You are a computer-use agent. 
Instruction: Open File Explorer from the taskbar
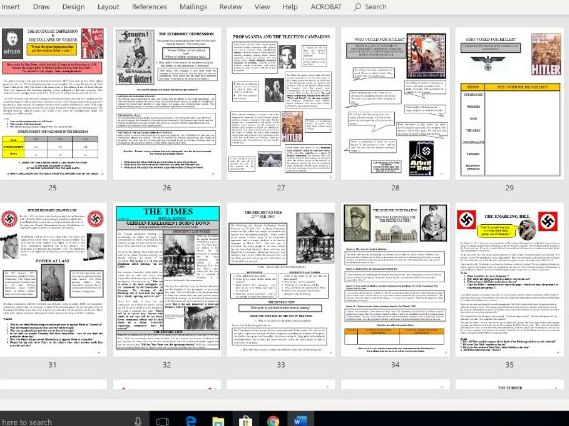coord(218,421)
